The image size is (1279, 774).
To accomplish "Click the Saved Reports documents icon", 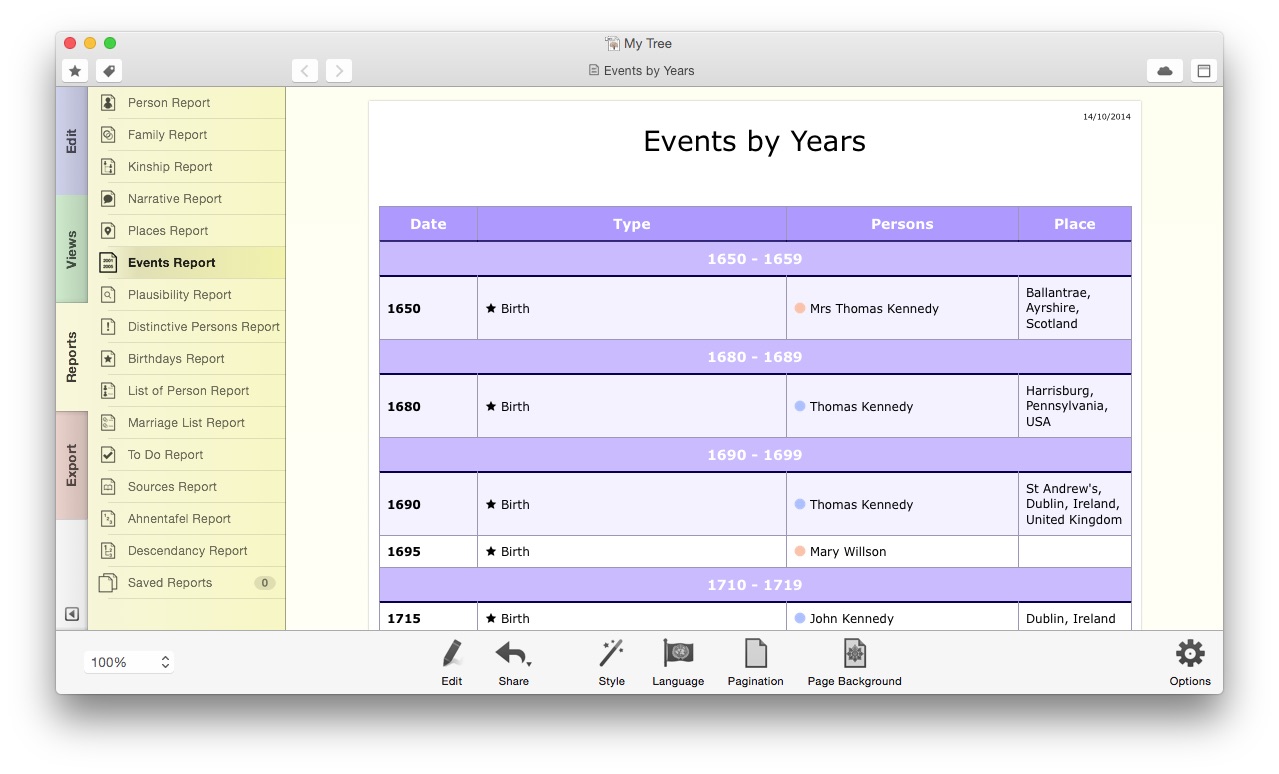I will (108, 583).
